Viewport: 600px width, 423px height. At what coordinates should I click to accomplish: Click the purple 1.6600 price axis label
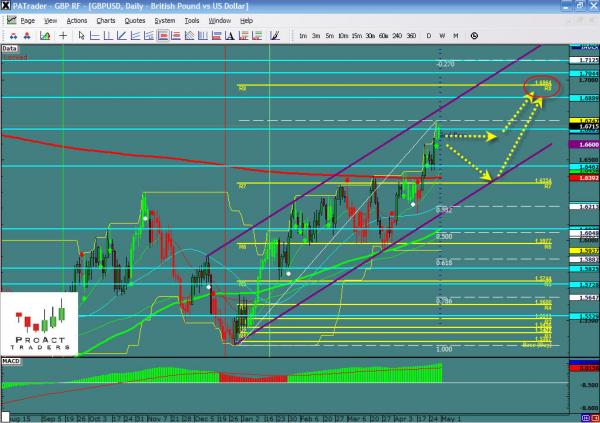pos(588,145)
